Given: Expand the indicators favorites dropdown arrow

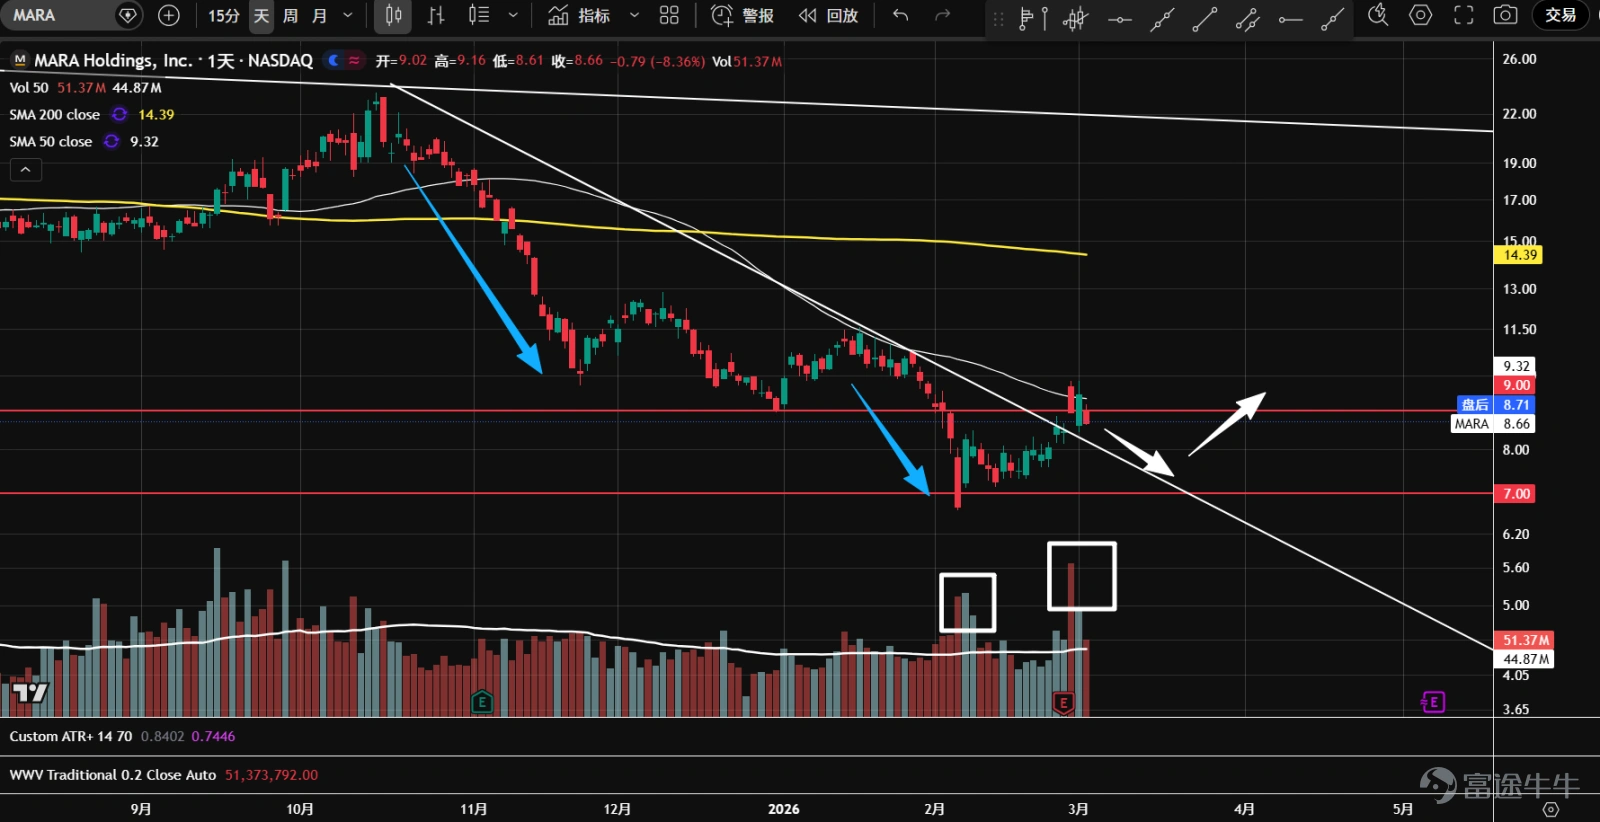Looking at the screenshot, I should pyautogui.click(x=634, y=15).
